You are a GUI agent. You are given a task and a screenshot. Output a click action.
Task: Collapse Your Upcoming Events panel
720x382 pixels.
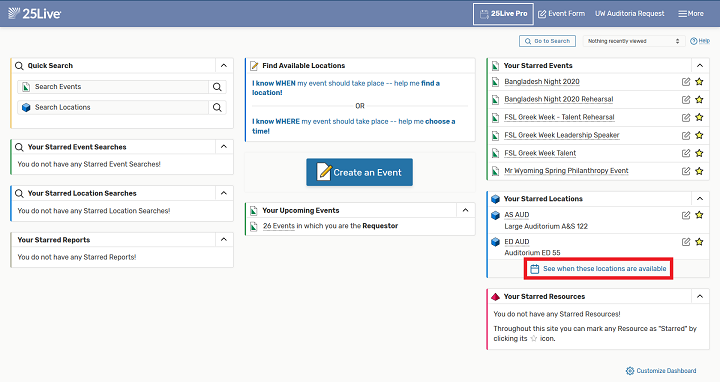coord(466,210)
